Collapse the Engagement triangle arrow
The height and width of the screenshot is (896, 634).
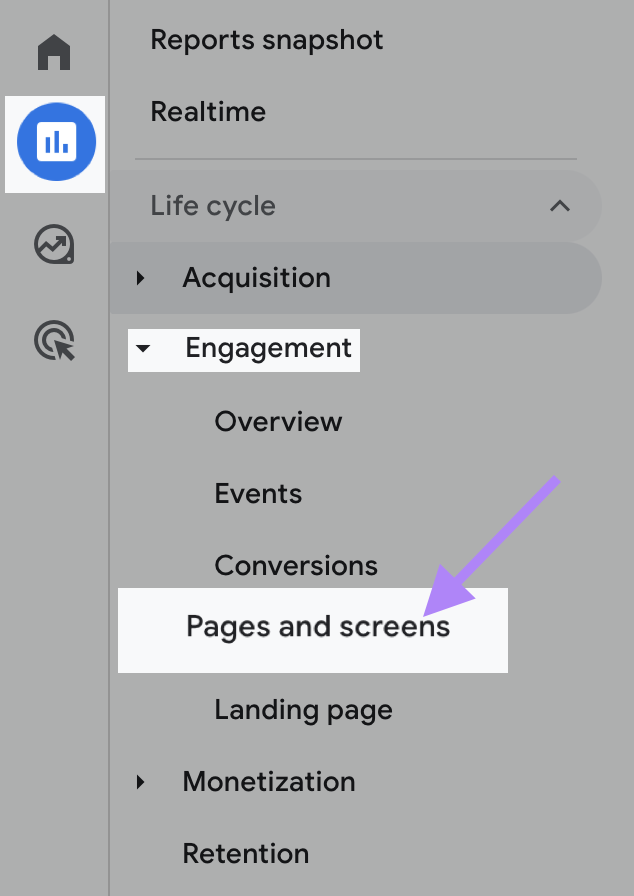click(x=143, y=349)
